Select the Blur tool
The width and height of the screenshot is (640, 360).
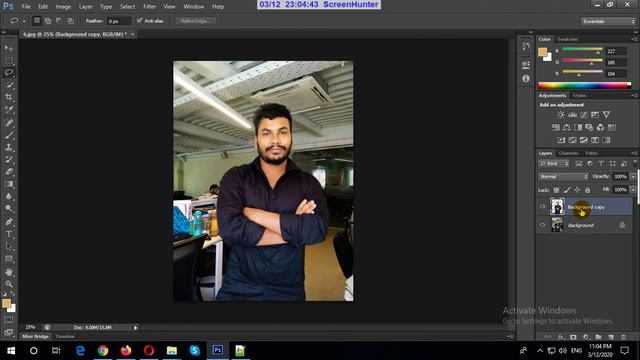9,196
